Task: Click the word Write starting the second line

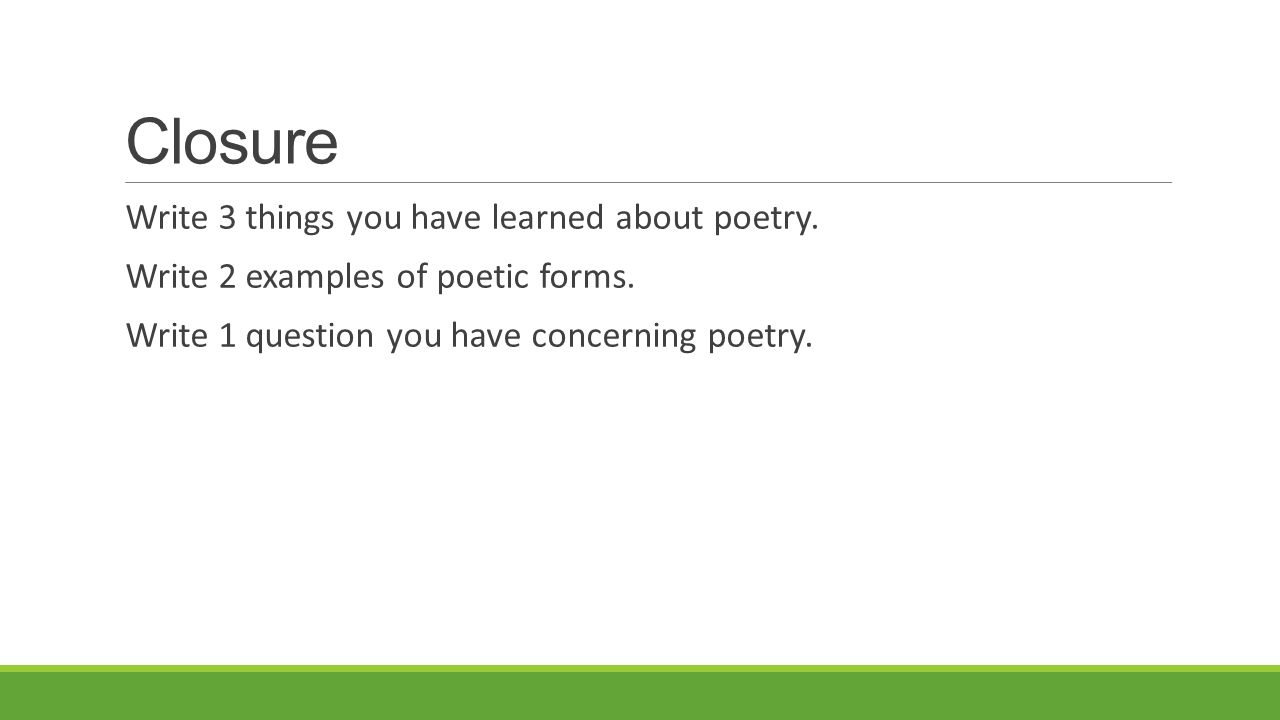Action: tap(167, 276)
